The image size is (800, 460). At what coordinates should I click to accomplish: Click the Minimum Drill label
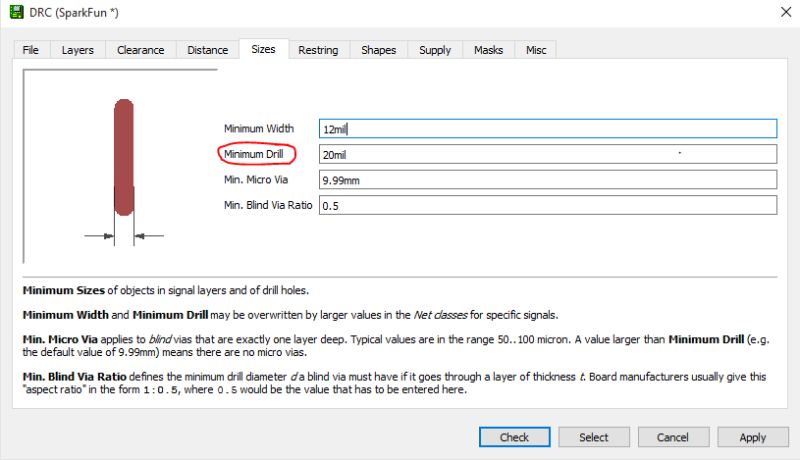click(254, 154)
